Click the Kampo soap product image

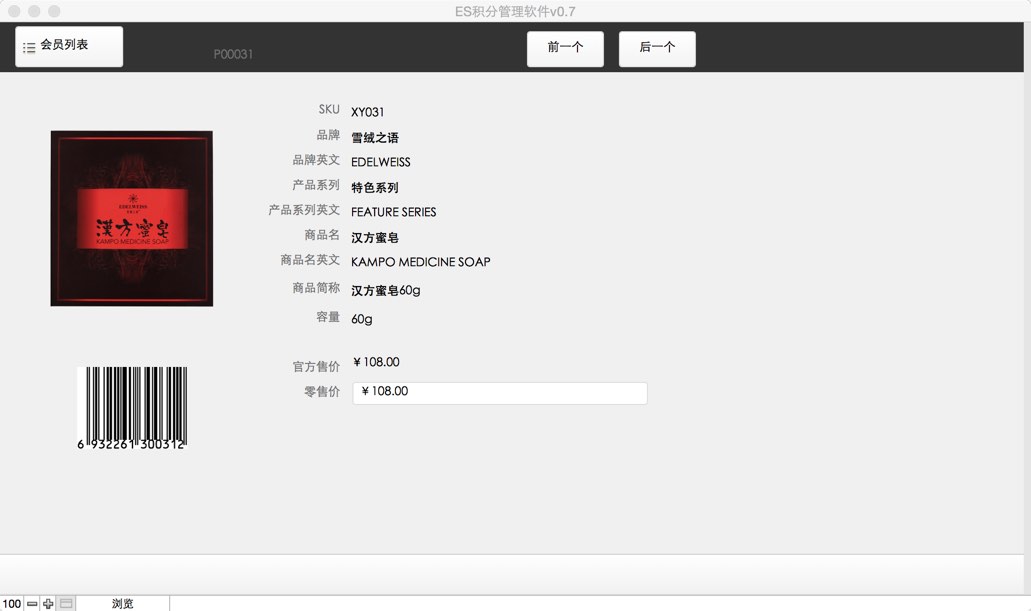(132, 218)
